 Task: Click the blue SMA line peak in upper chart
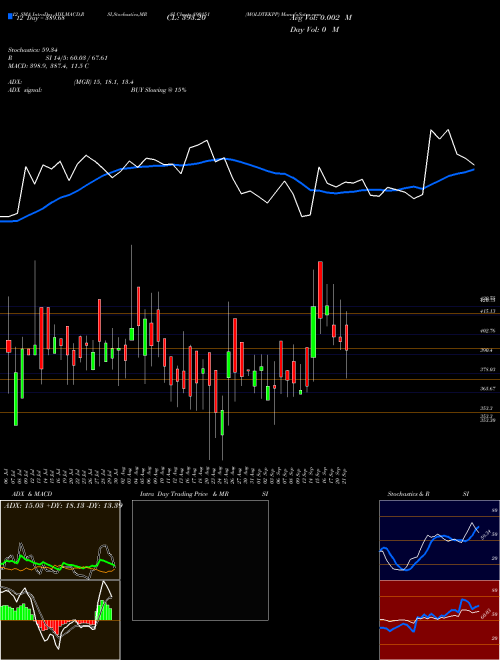pos(224,159)
